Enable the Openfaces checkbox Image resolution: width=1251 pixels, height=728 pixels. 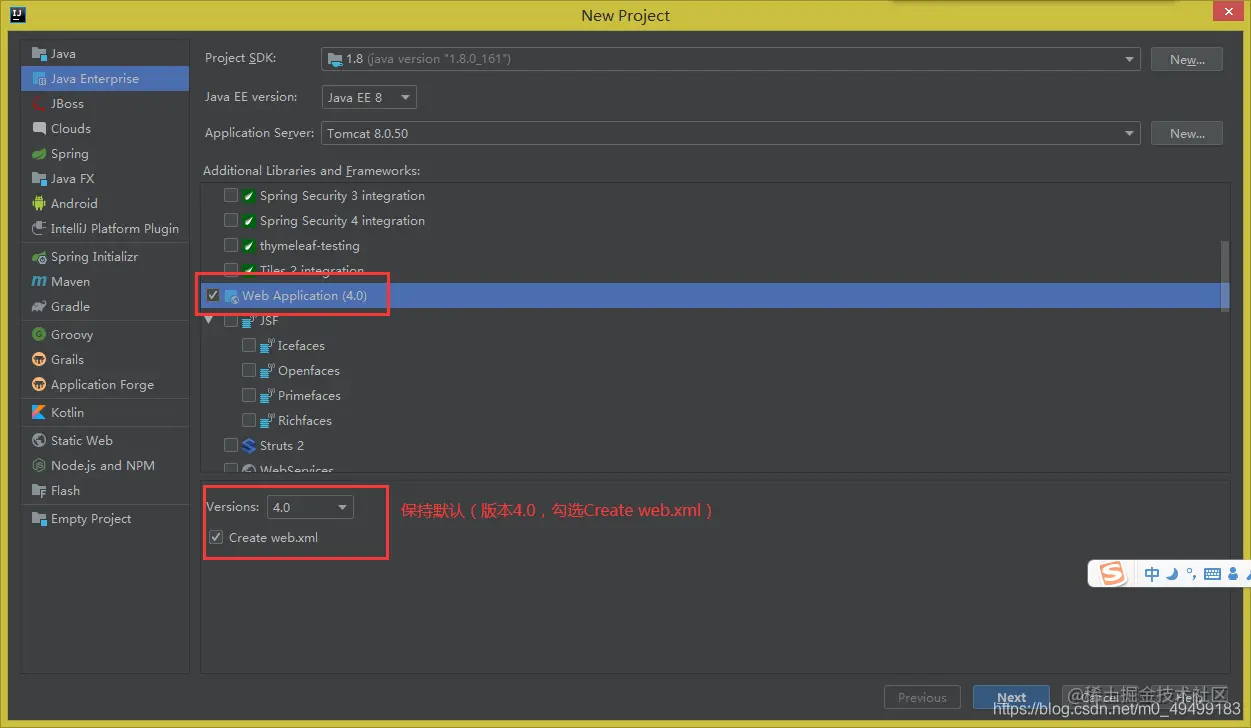coord(249,371)
